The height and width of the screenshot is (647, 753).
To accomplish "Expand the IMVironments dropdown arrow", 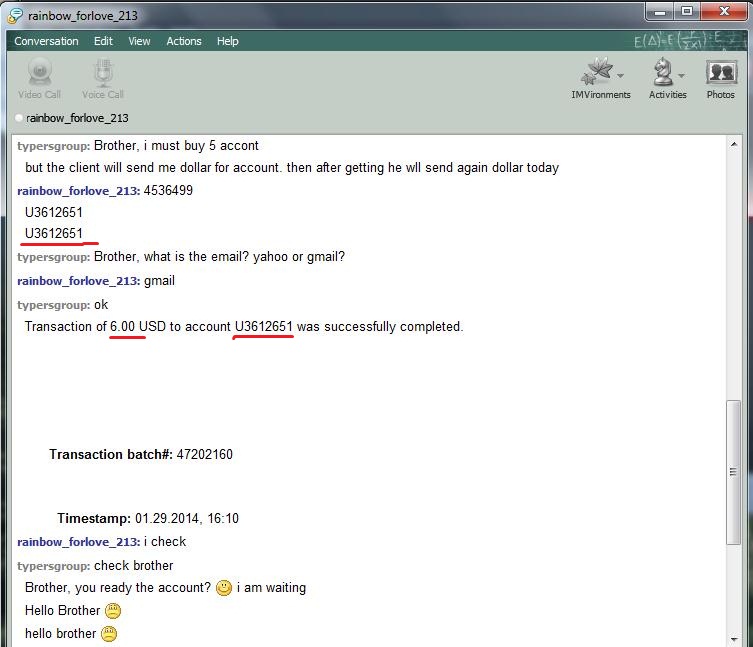I will [x=620, y=75].
